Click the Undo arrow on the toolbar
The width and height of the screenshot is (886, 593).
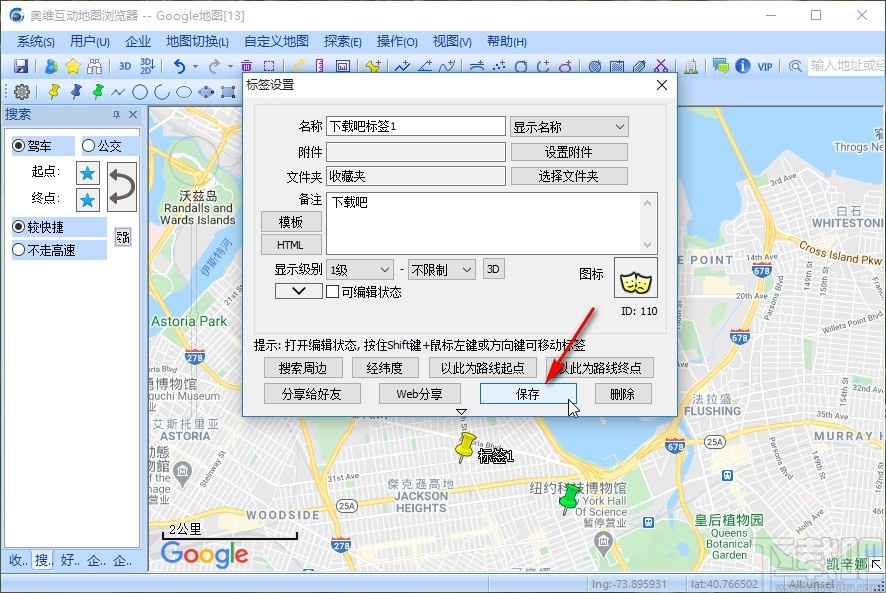pos(177,66)
